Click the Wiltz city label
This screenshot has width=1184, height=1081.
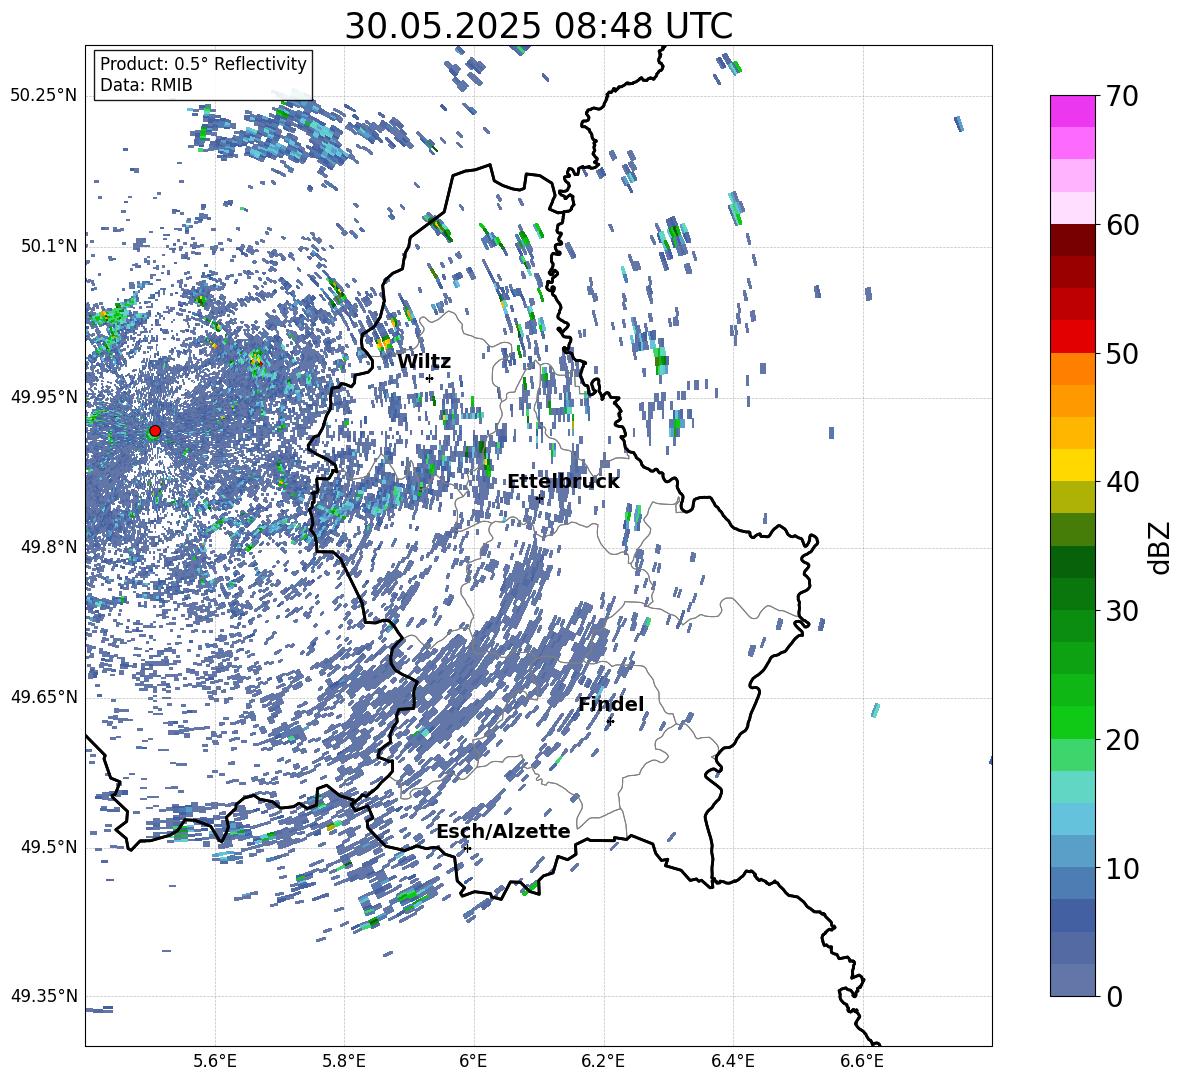point(424,362)
